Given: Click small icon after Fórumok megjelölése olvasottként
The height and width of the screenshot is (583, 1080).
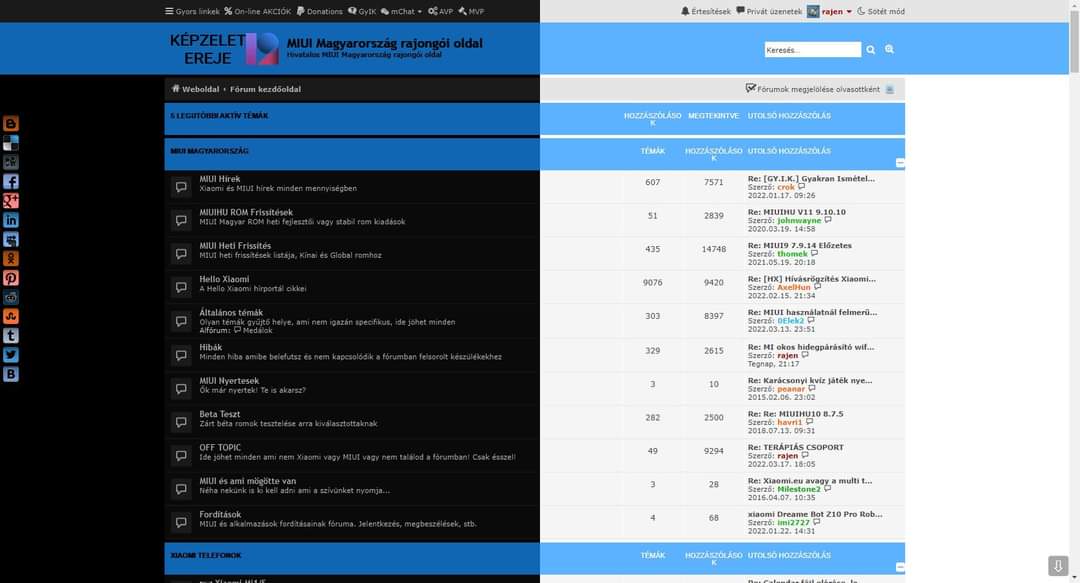Looking at the screenshot, I should (x=889, y=90).
